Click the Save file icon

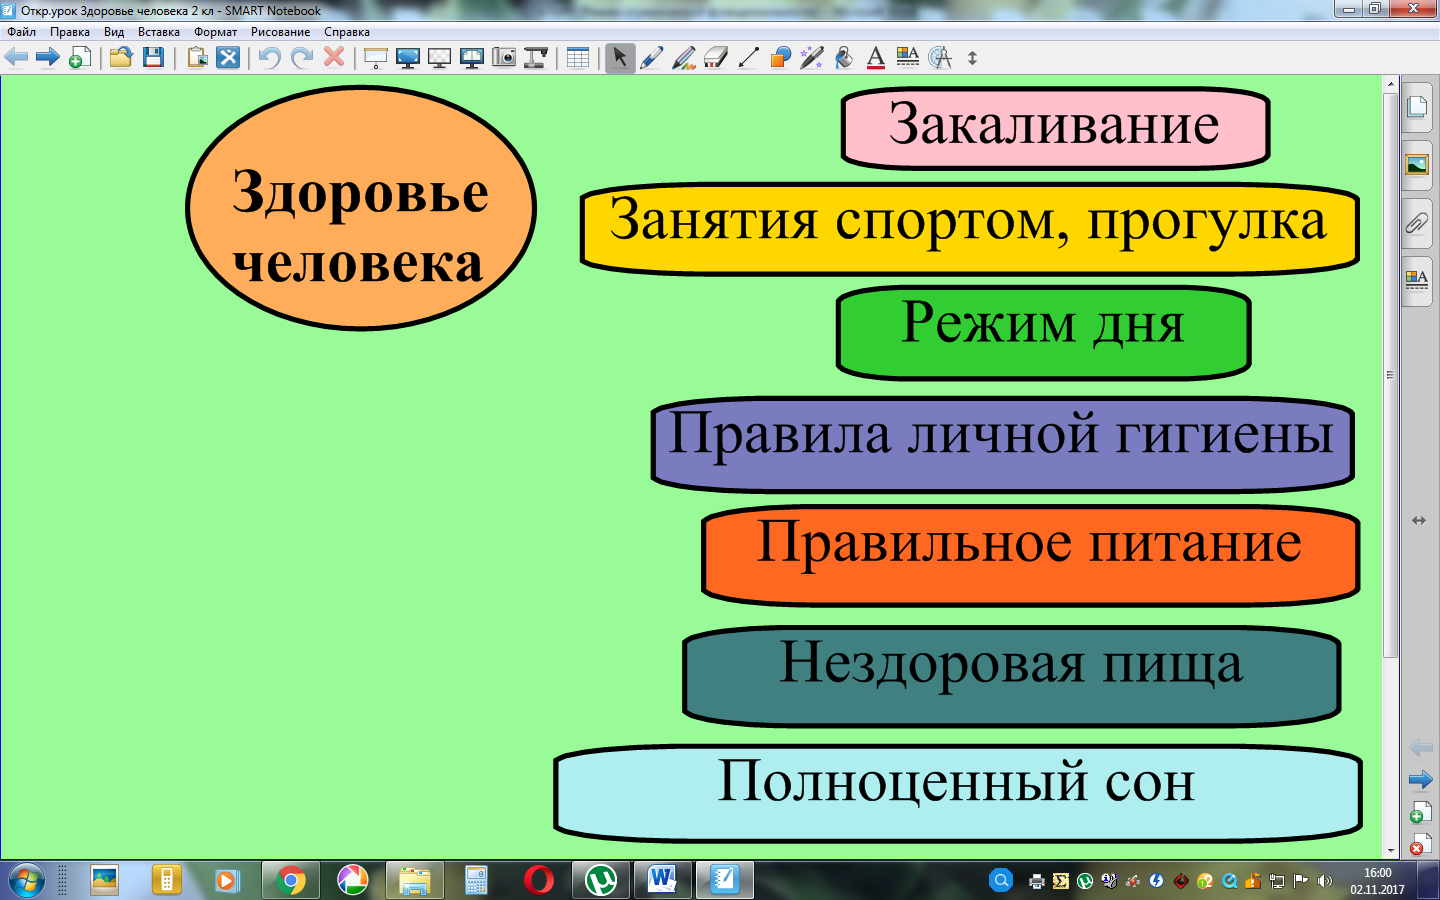click(153, 58)
